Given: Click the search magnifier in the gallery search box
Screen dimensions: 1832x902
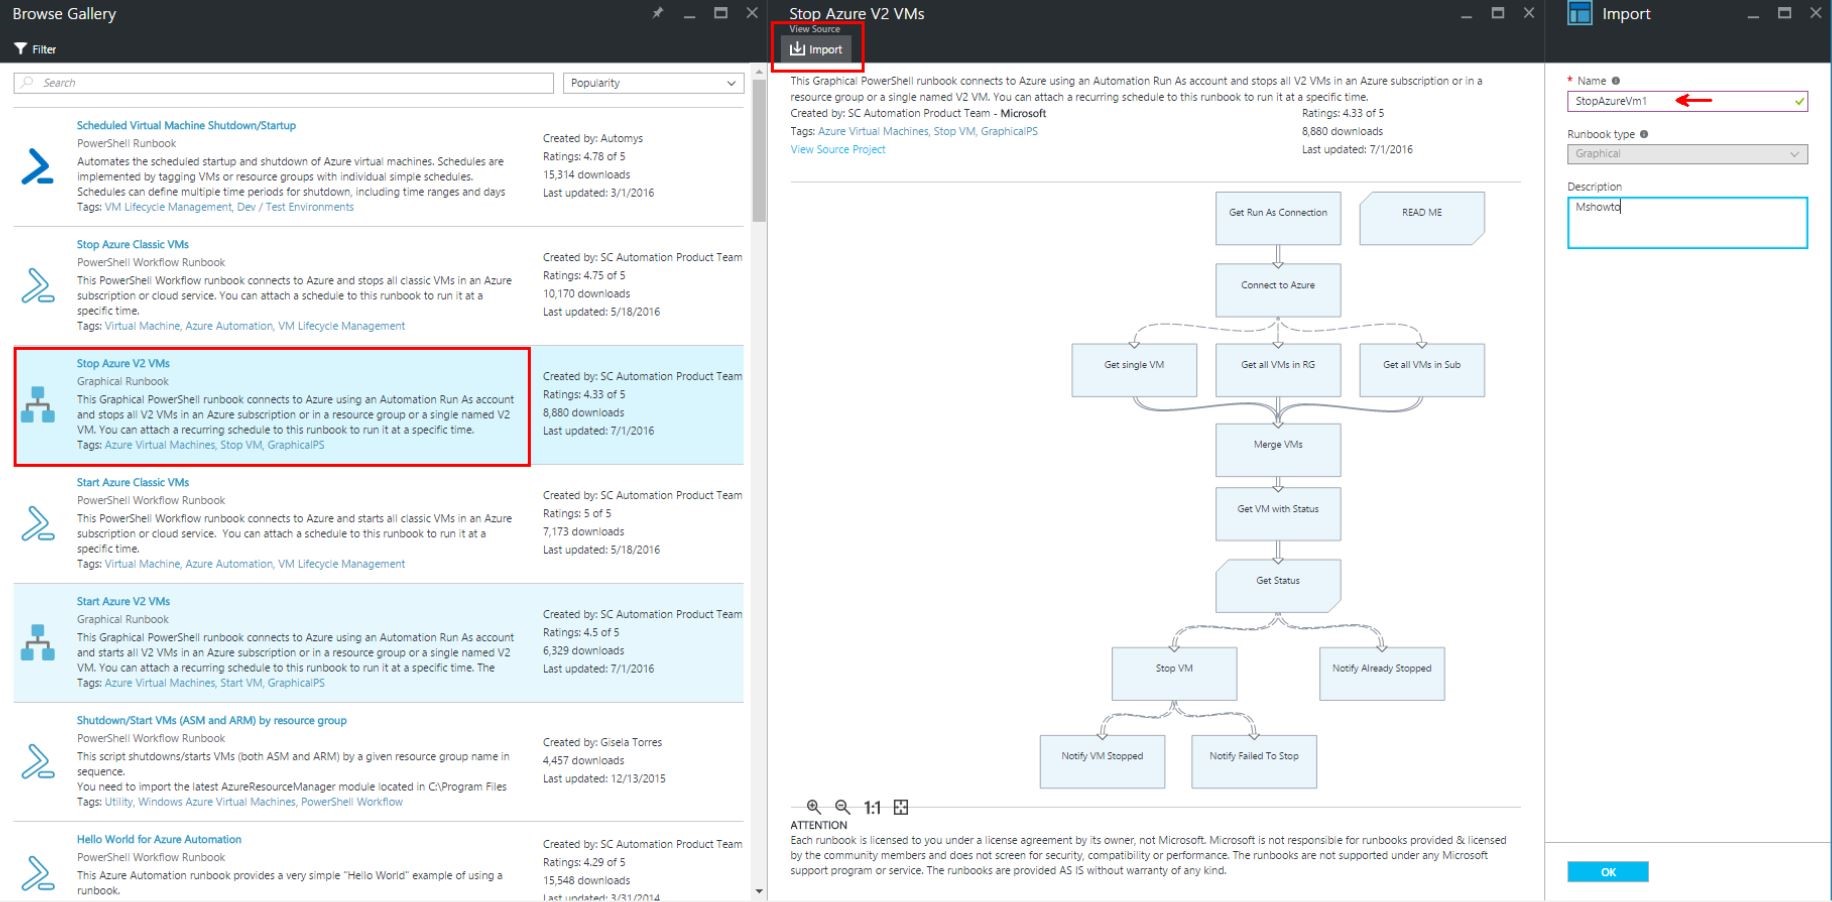Looking at the screenshot, I should click(x=27, y=83).
